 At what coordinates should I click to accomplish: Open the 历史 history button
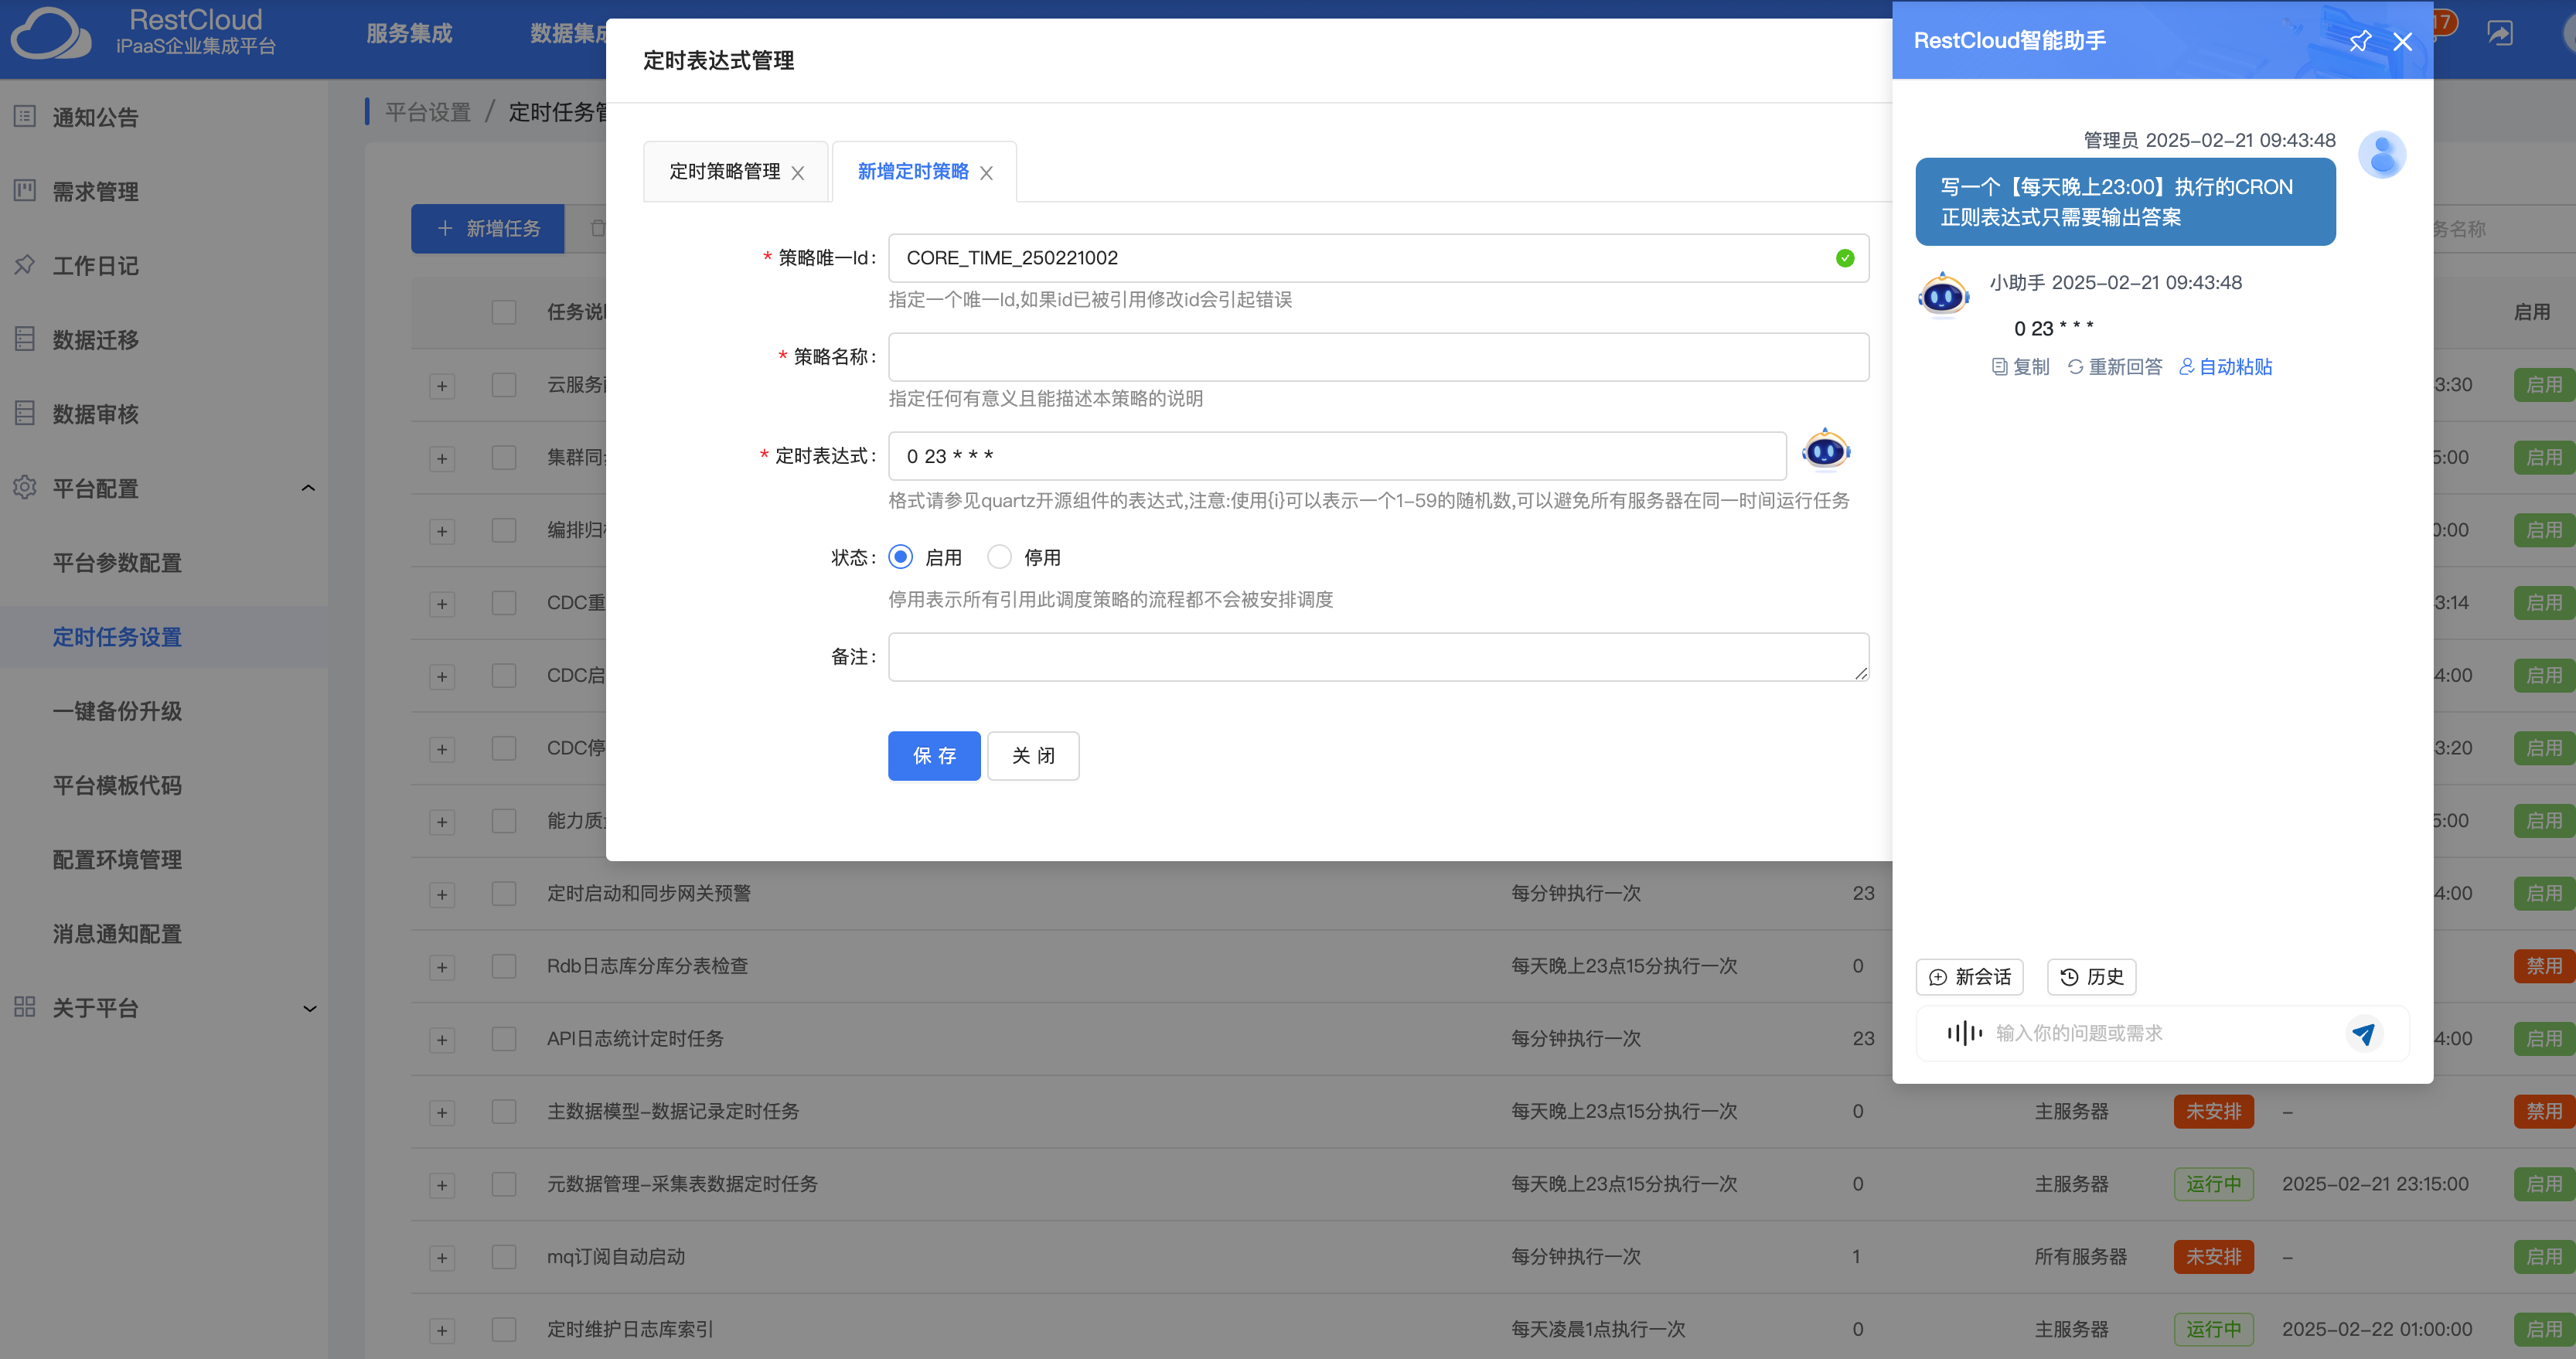(2091, 976)
